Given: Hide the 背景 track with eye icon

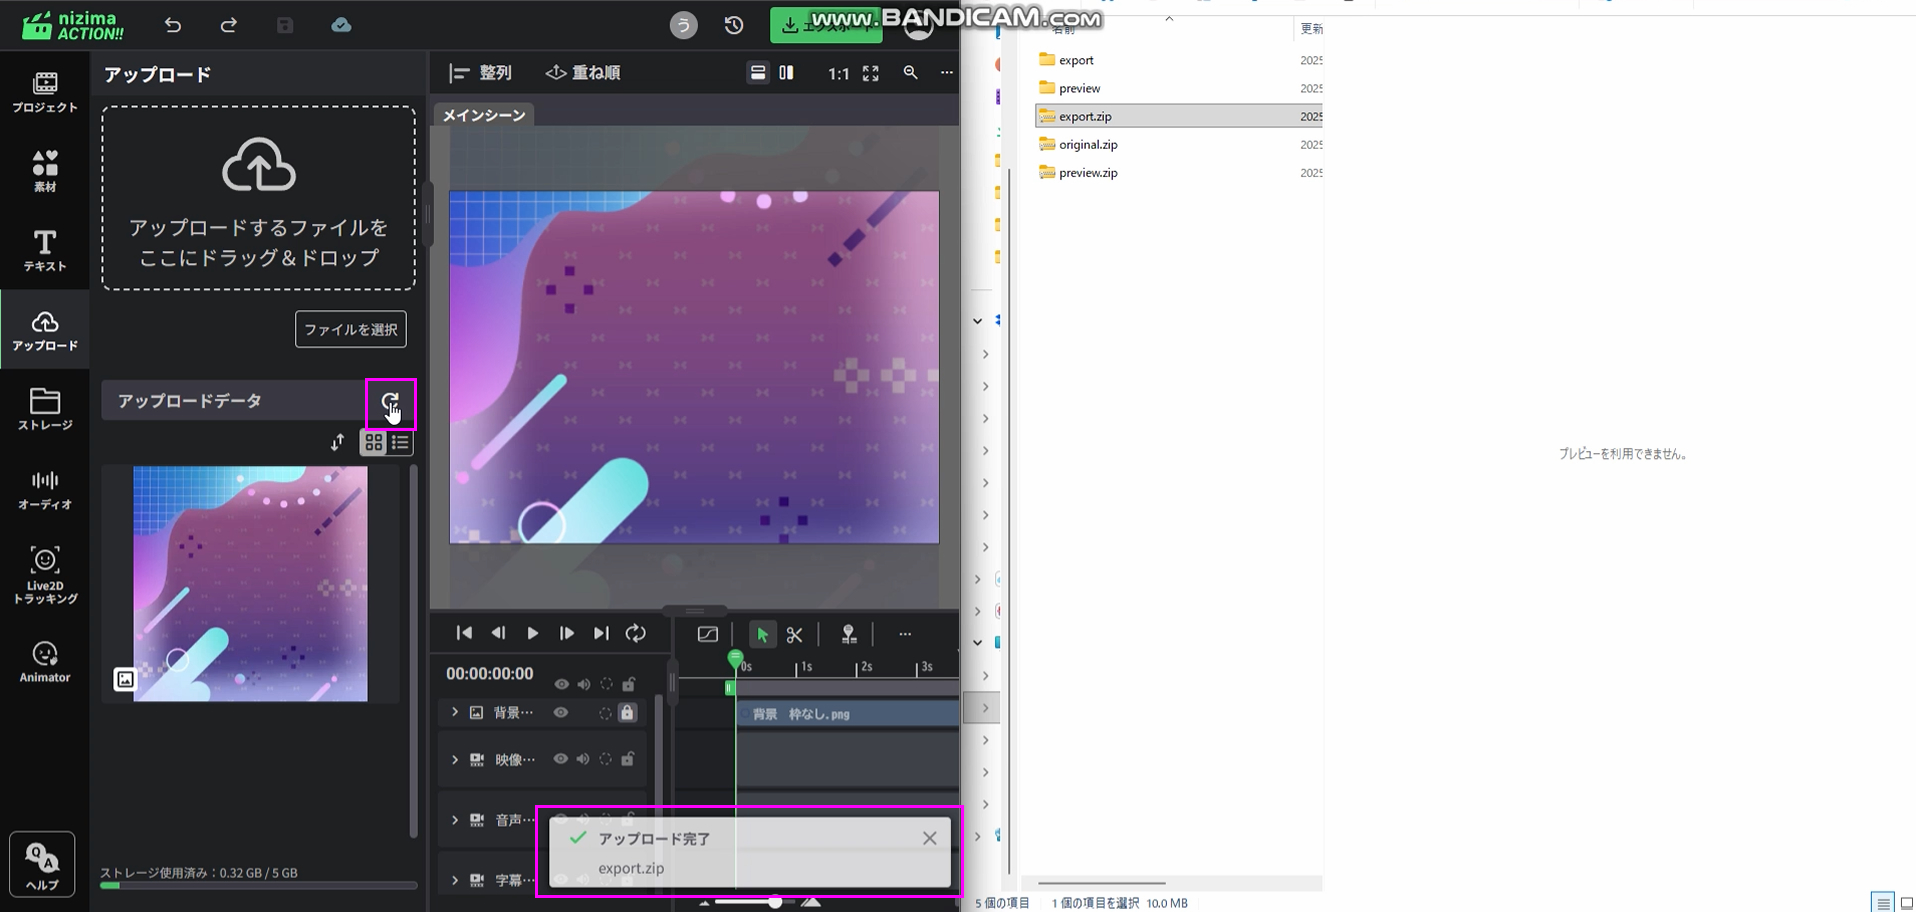Looking at the screenshot, I should point(561,713).
